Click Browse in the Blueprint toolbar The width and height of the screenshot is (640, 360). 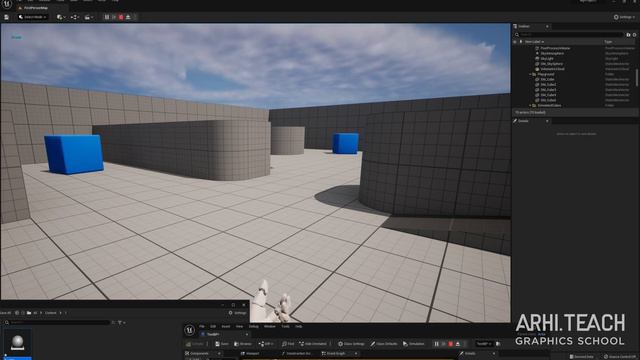coord(243,344)
